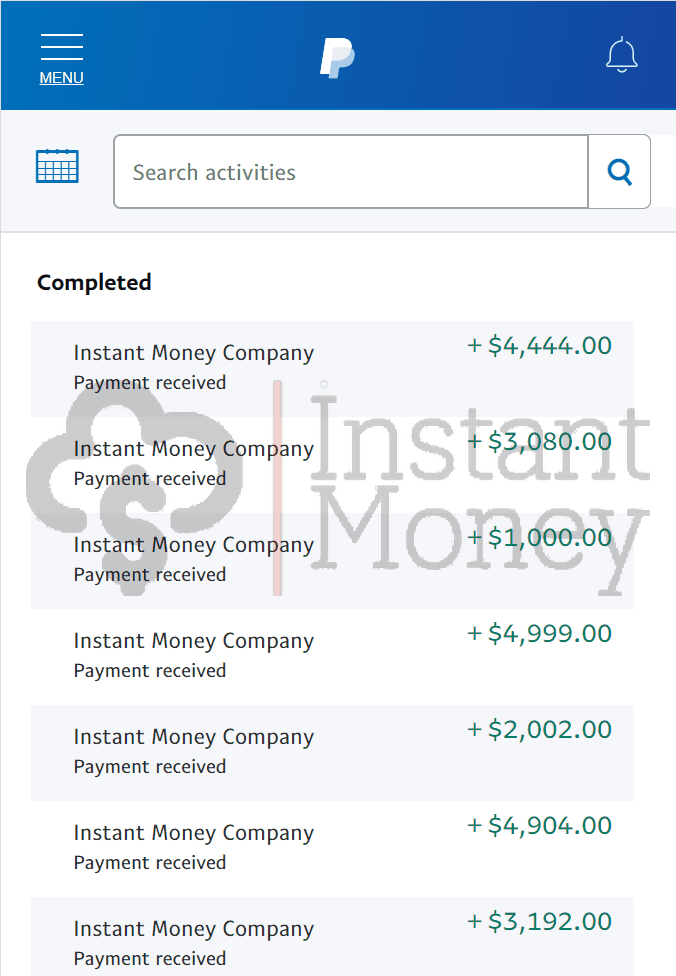Click the Completed section heading
This screenshot has width=676, height=976.
[x=94, y=283]
